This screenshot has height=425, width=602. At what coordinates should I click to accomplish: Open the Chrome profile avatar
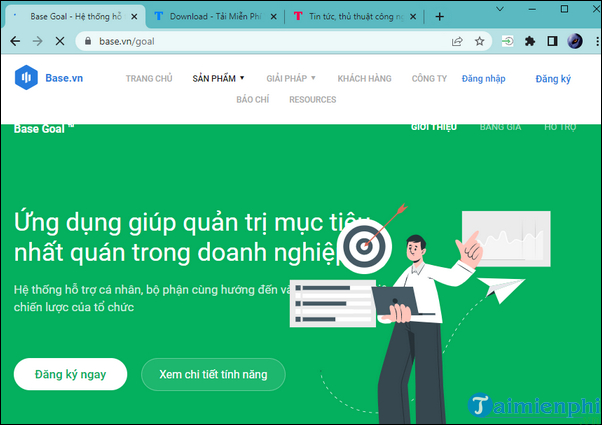[575, 41]
